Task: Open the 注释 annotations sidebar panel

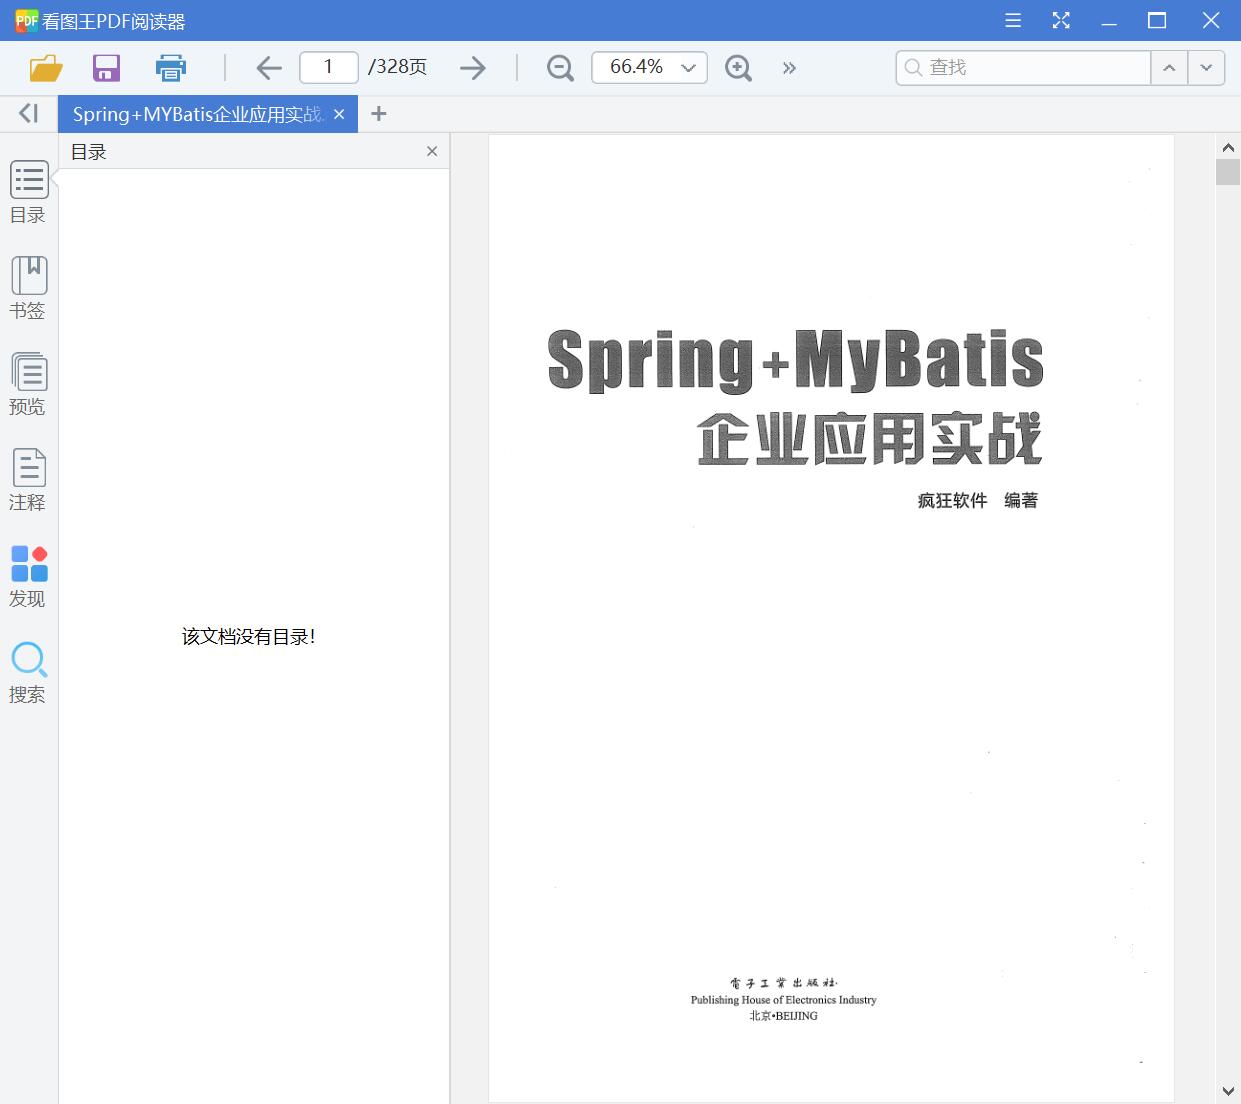Action: pos(28,480)
